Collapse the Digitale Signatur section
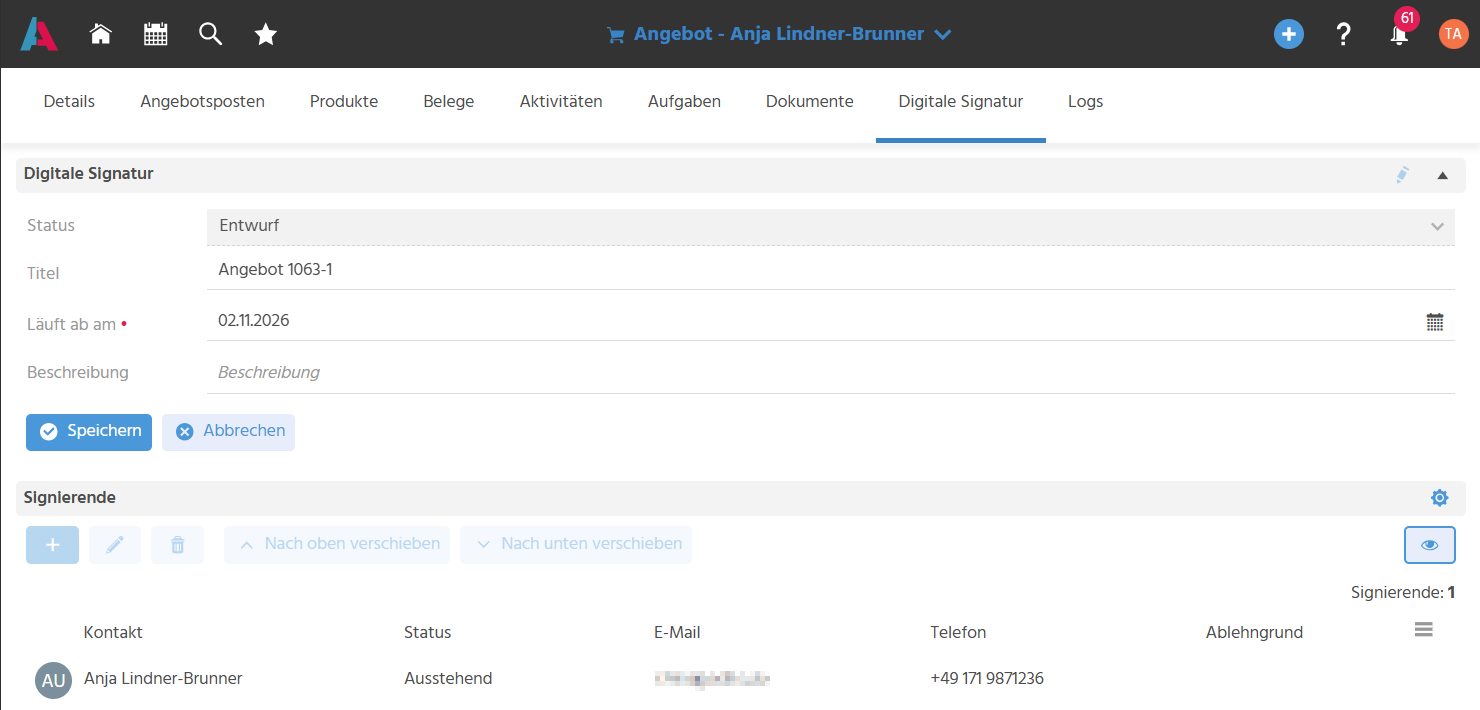1480x710 pixels. pos(1442,175)
